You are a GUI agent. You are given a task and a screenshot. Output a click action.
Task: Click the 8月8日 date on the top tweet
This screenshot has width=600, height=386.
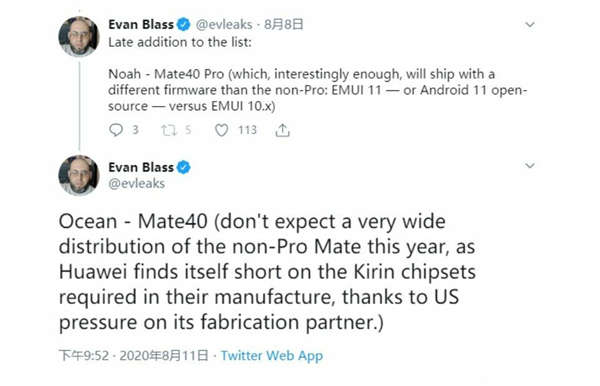click(x=284, y=25)
